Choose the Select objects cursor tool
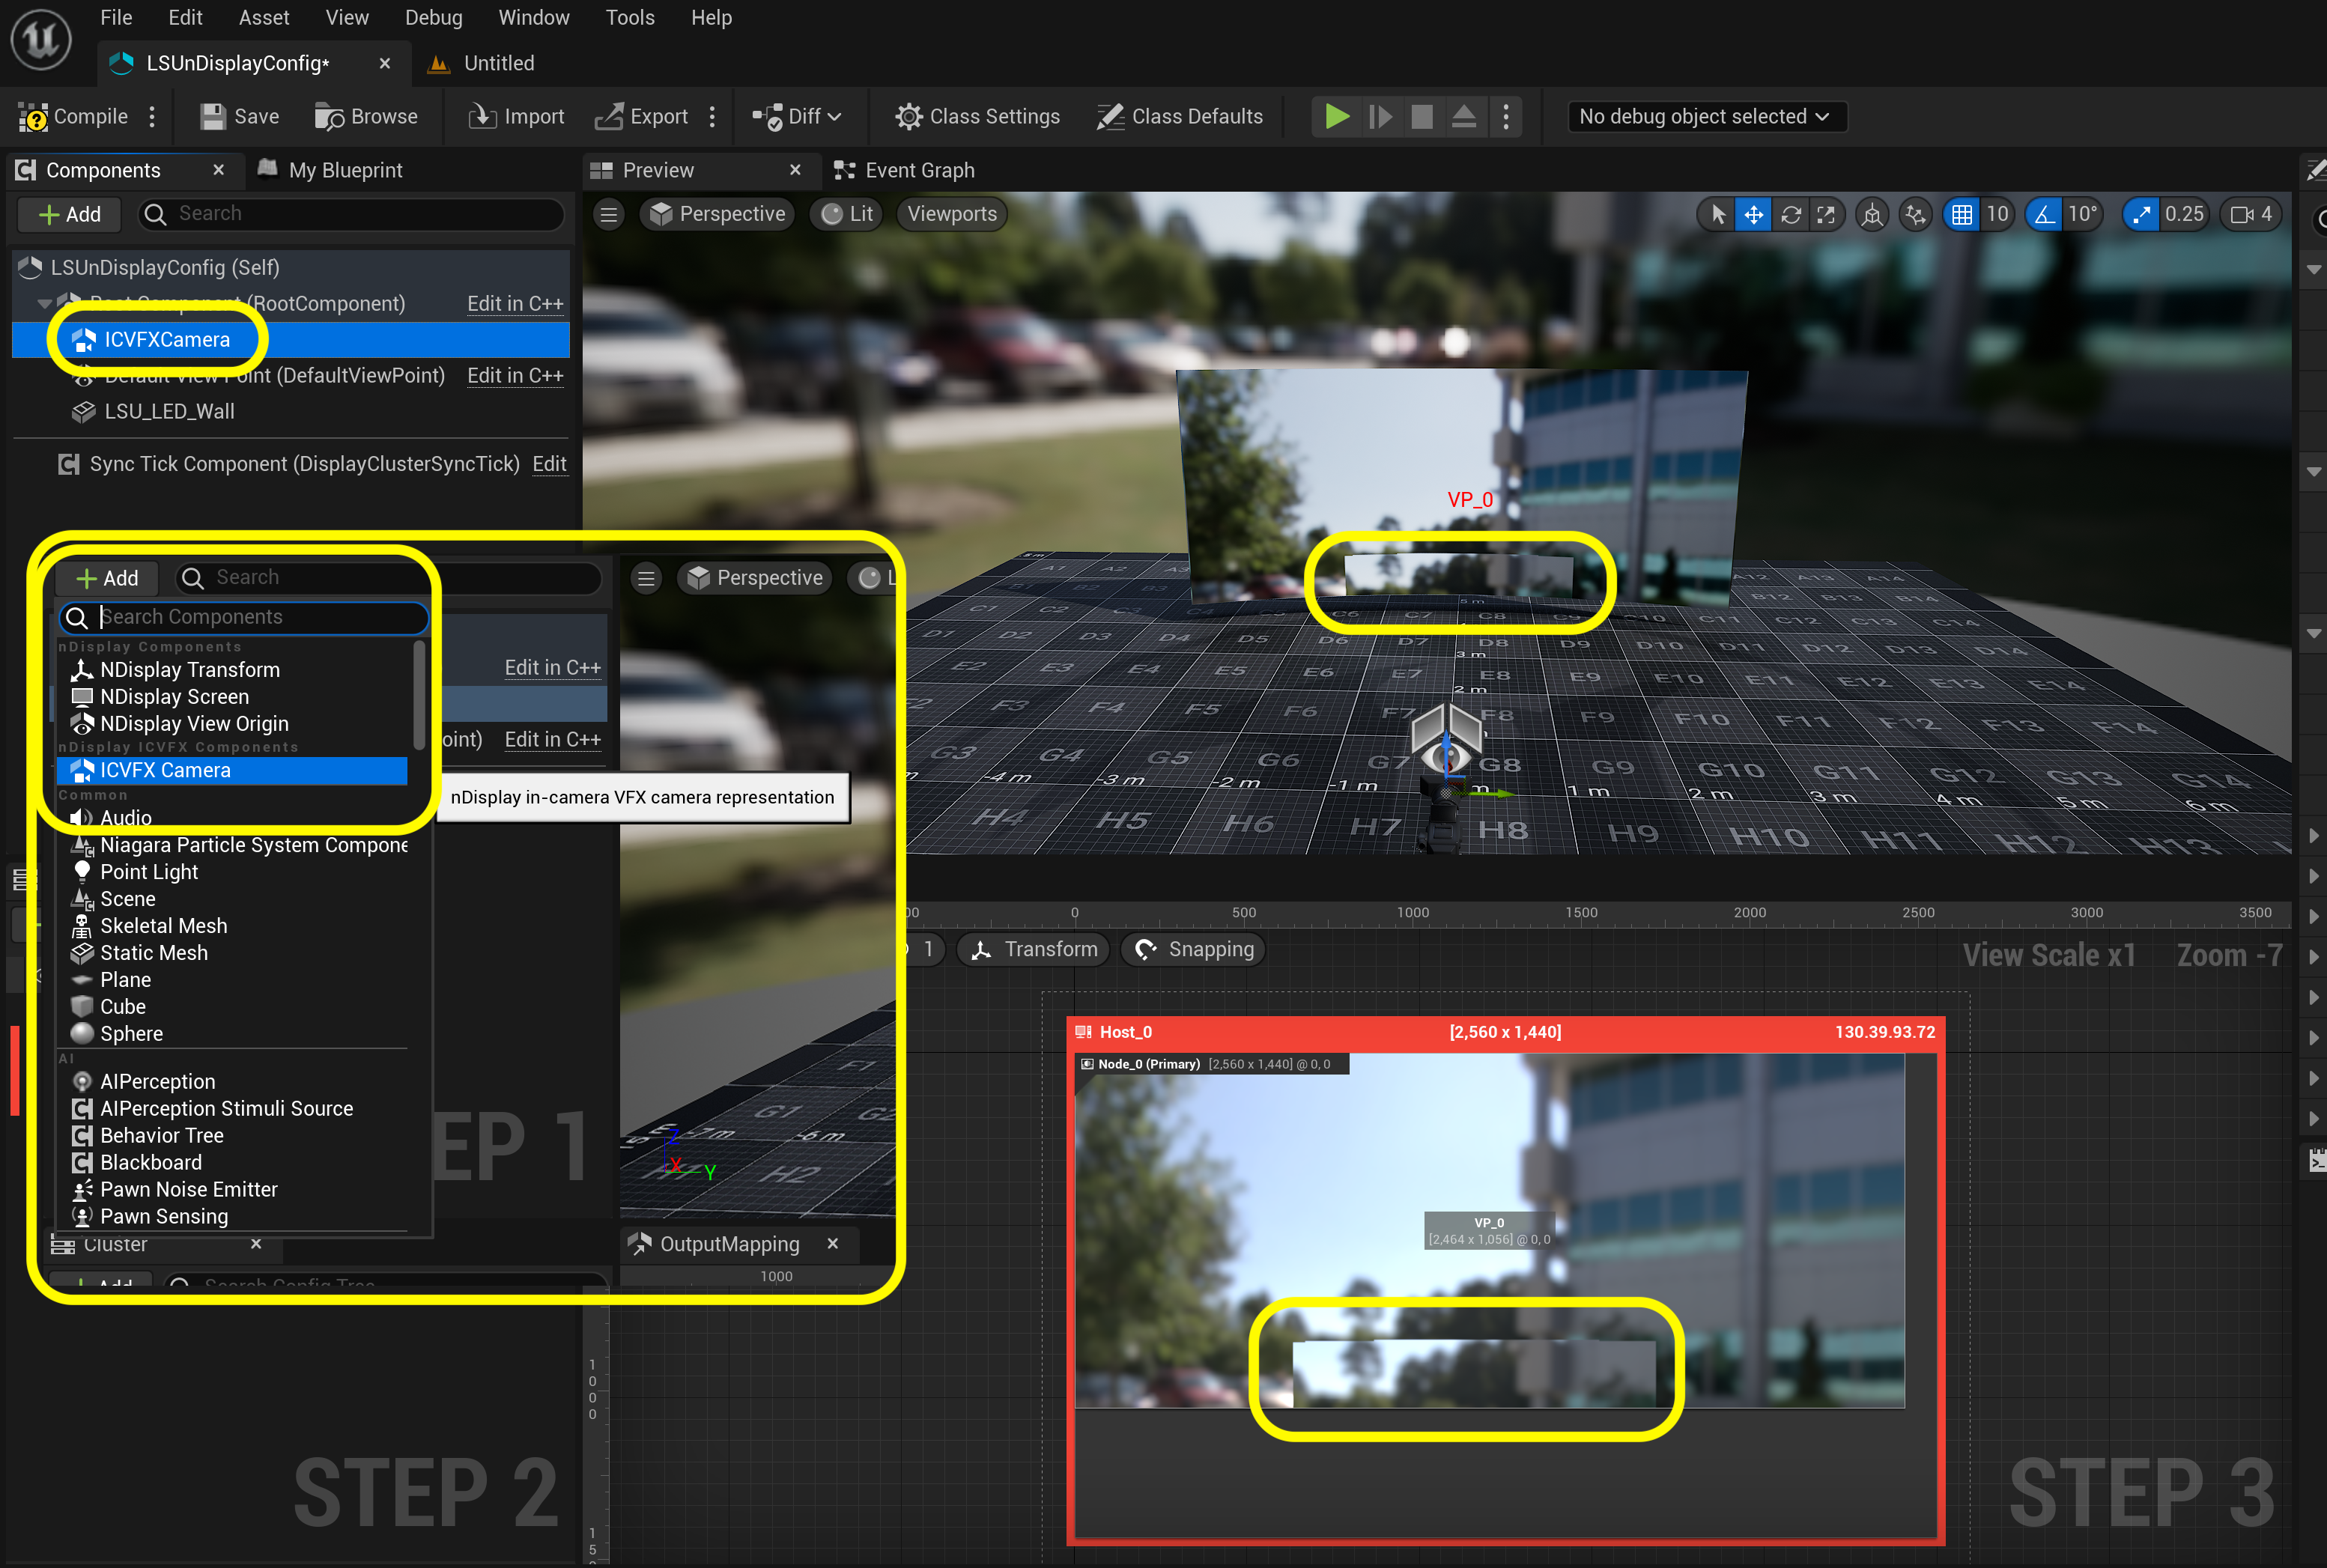The height and width of the screenshot is (1568, 2327). [1717, 214]
